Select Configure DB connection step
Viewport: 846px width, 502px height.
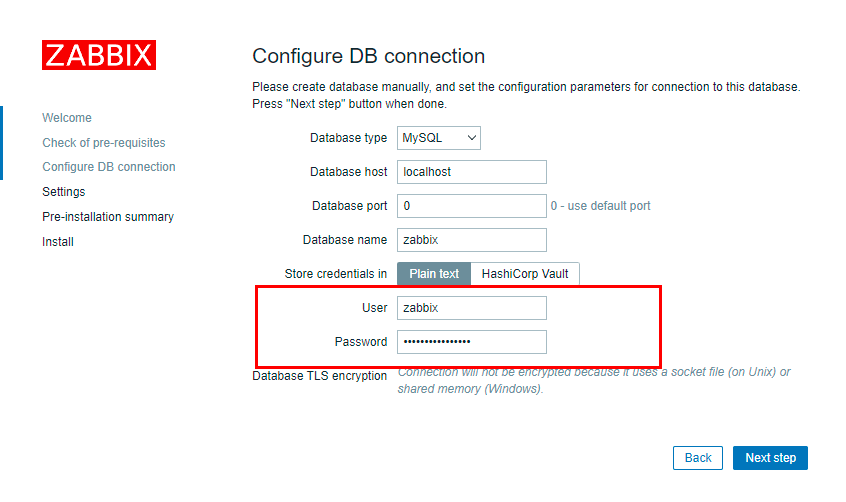(x=109, y=167)
